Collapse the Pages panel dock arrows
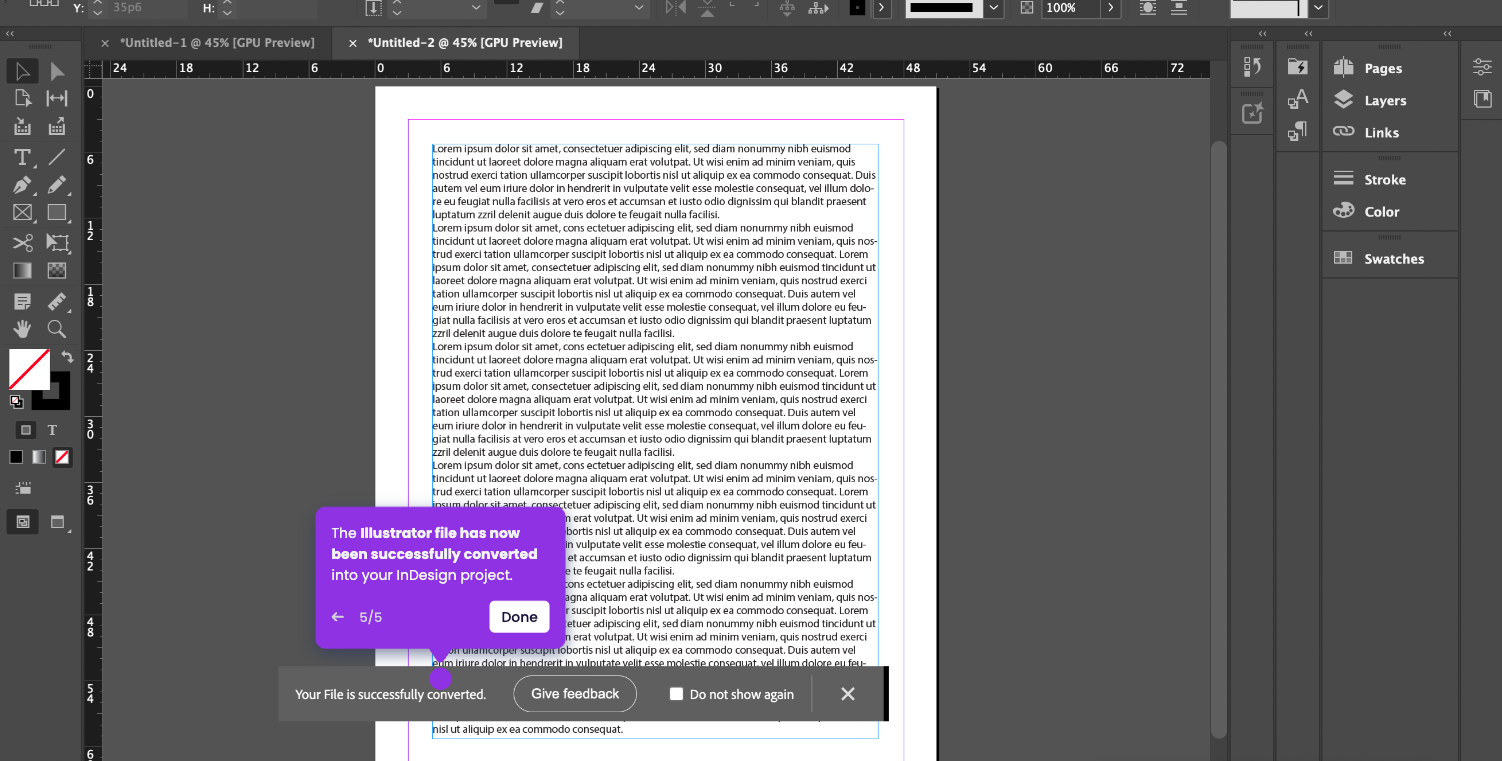 pyautogui.click(x=1447, y=34)
